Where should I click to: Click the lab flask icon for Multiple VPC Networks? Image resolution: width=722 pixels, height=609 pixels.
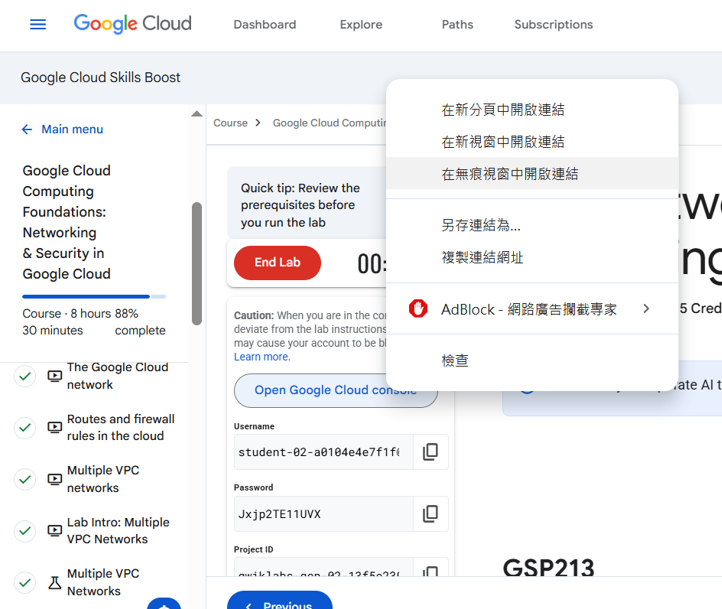coord(55,582)
